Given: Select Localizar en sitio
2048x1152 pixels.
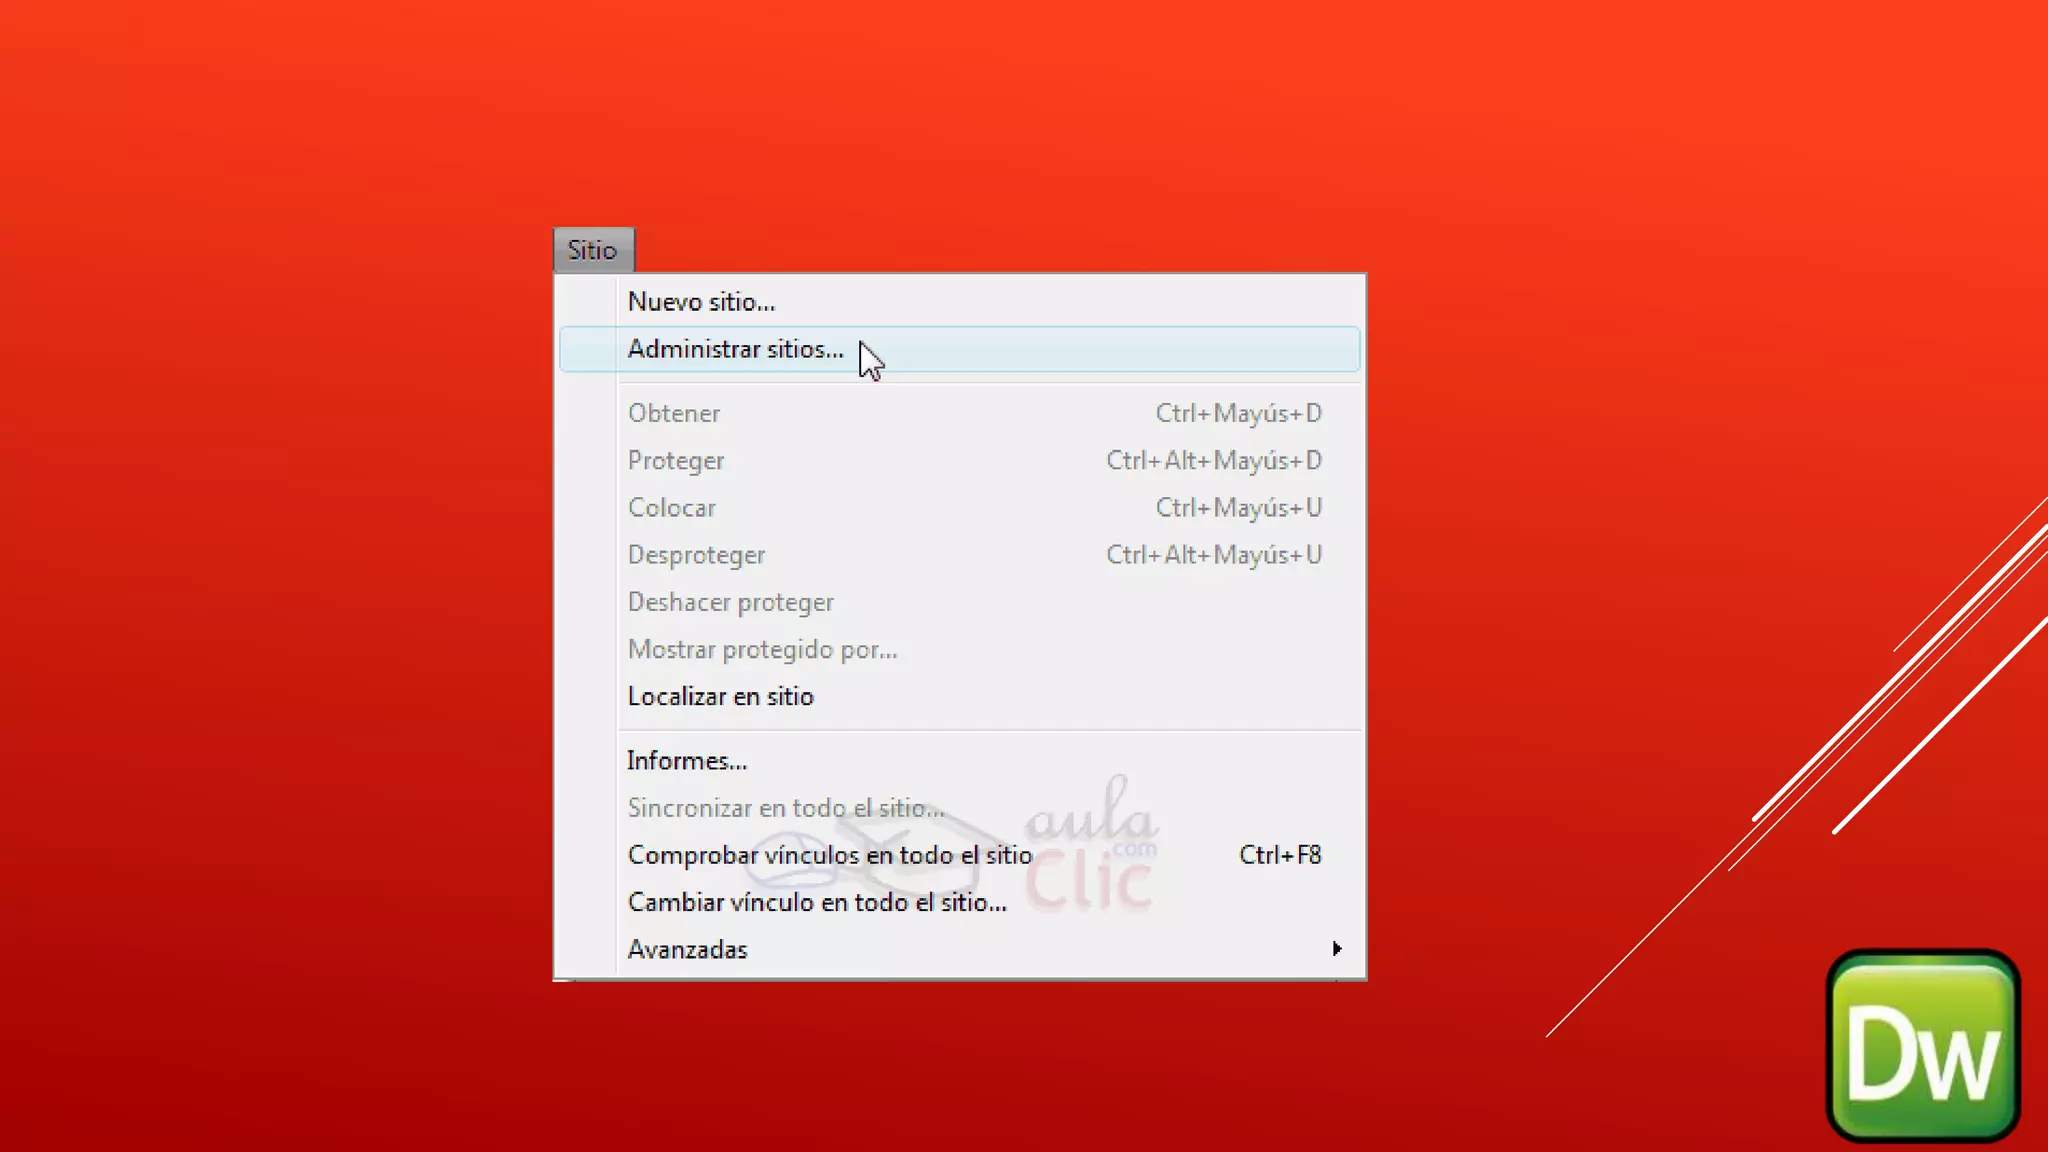Looking at the screenshot, I should click(720, 697).
